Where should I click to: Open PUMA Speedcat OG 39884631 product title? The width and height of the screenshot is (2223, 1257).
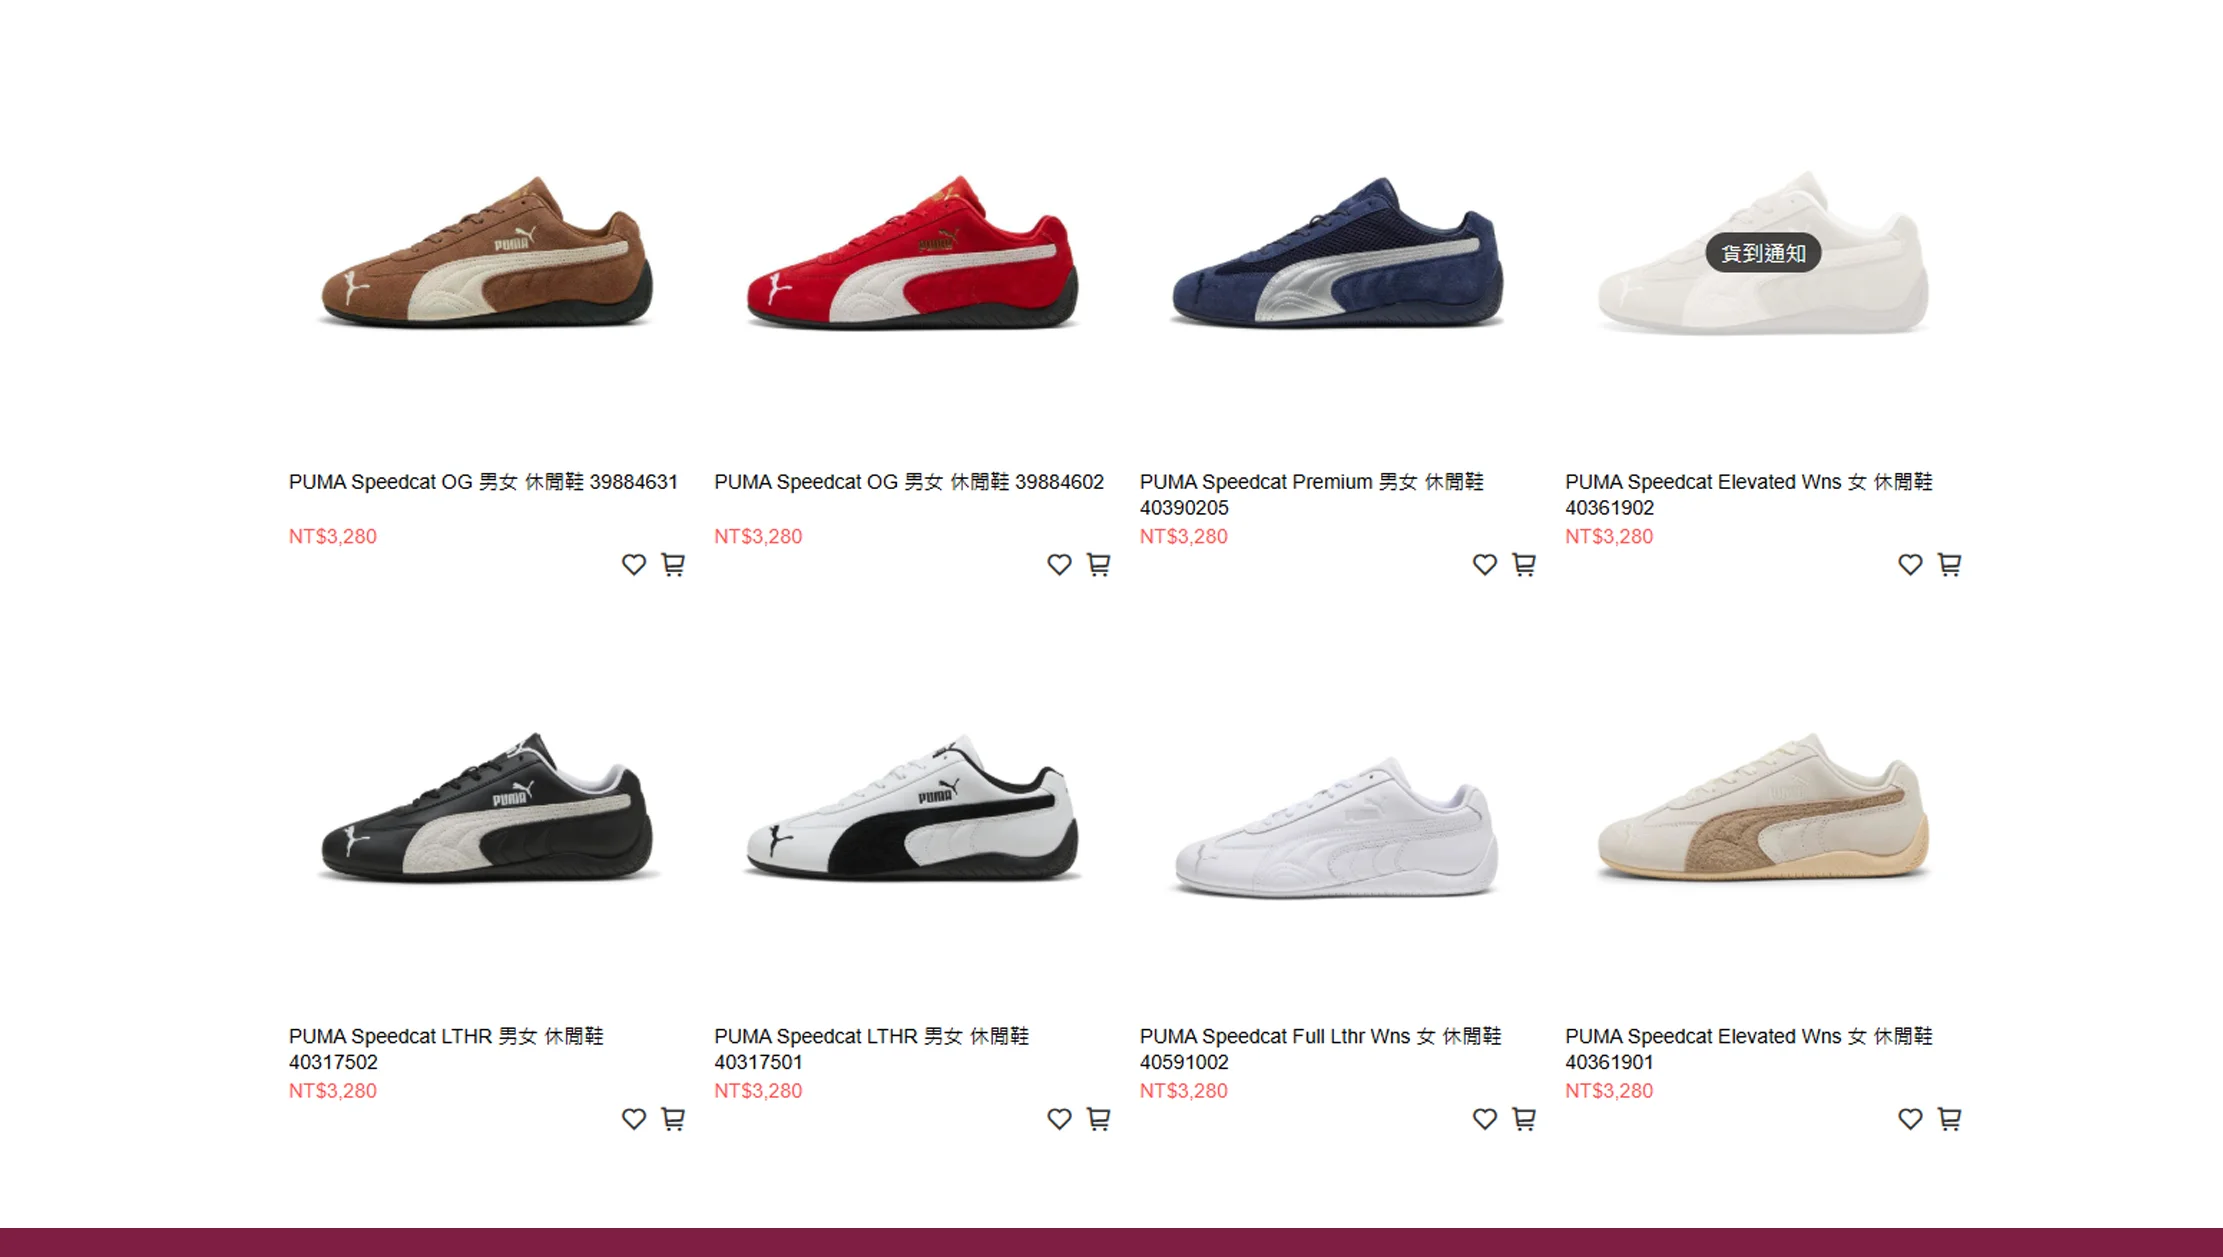pos(483,482)
